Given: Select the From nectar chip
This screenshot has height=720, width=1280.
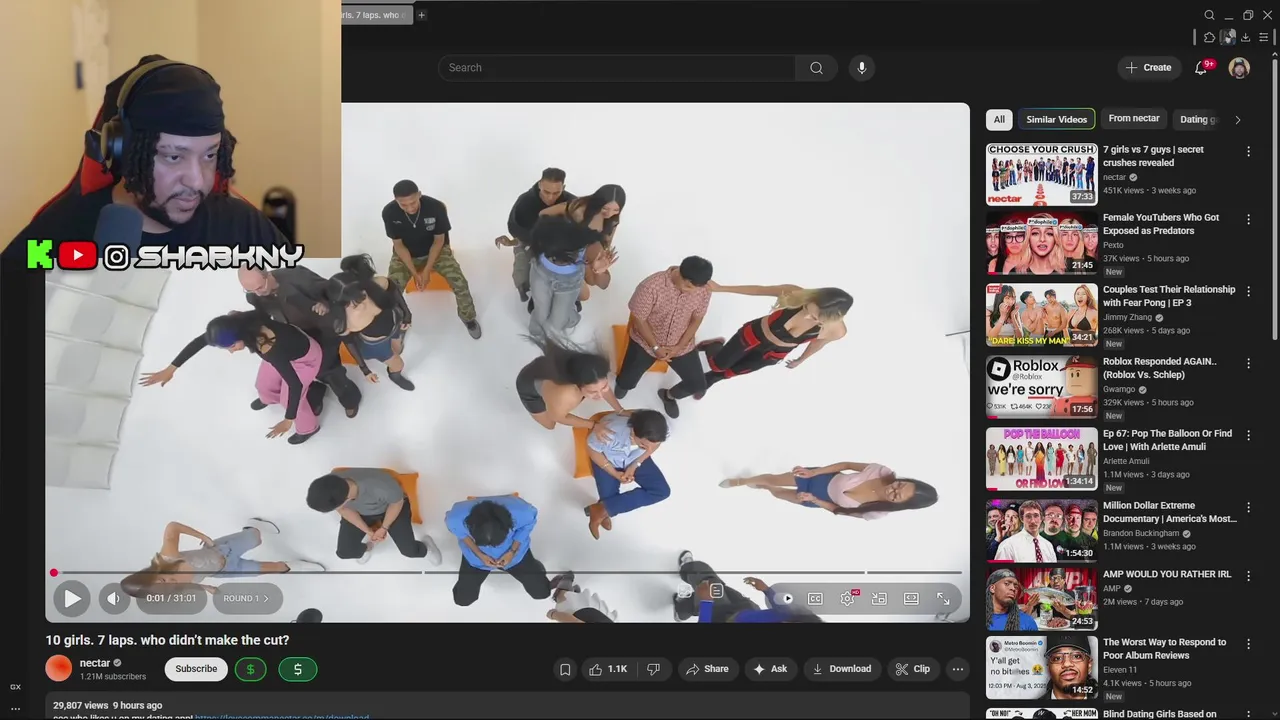Looking at the screenshot, I should tap(1134, 119).
